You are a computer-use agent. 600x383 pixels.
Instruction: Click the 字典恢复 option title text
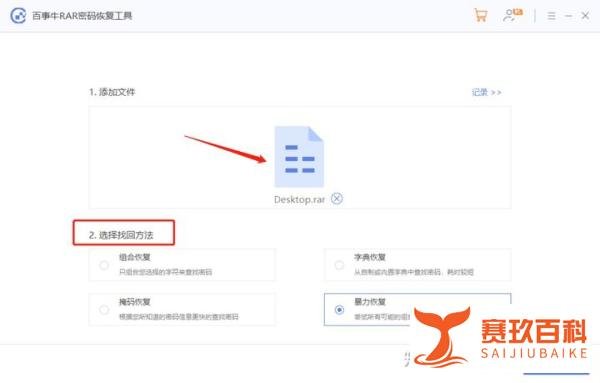(370, 257)
